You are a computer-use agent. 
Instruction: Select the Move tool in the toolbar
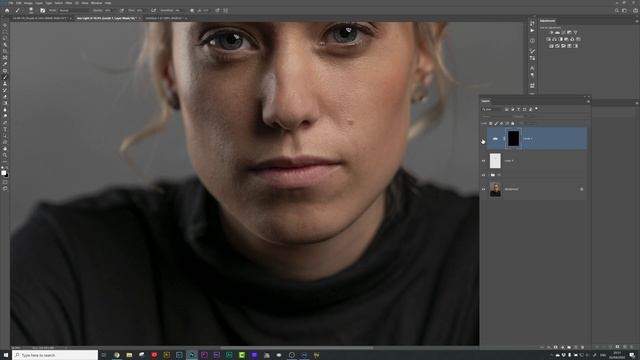[5, 25]
